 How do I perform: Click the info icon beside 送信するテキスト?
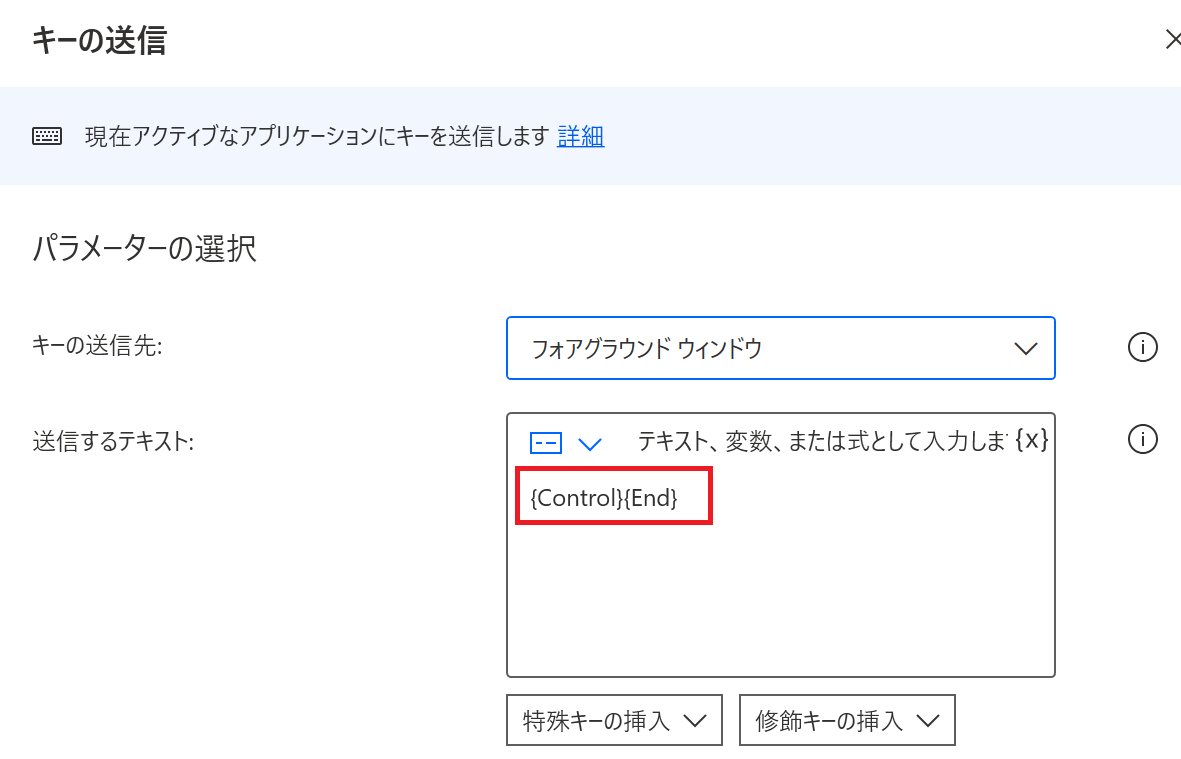tap(1142, 439)
